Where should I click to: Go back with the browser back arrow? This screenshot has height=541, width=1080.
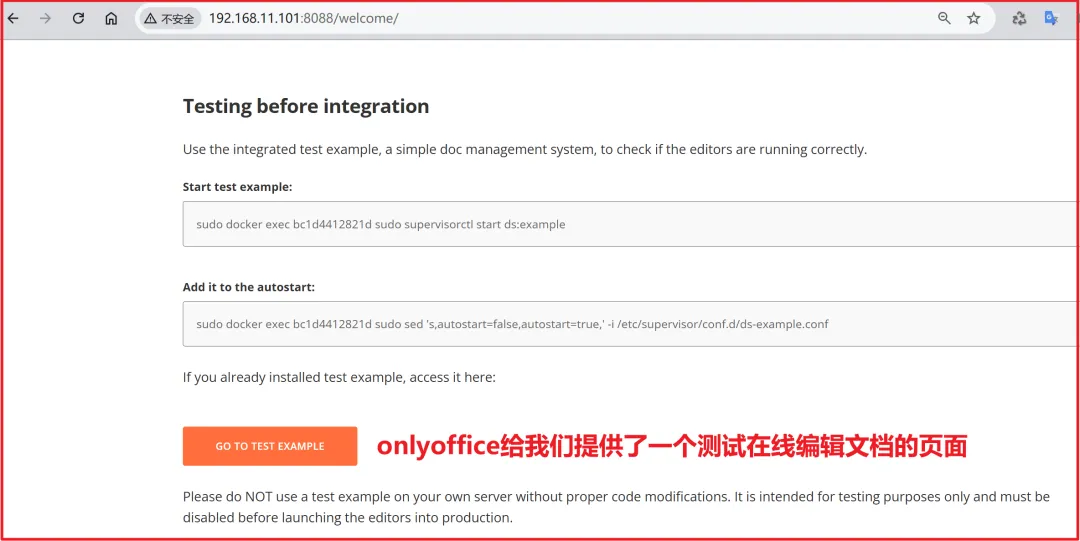12,19
